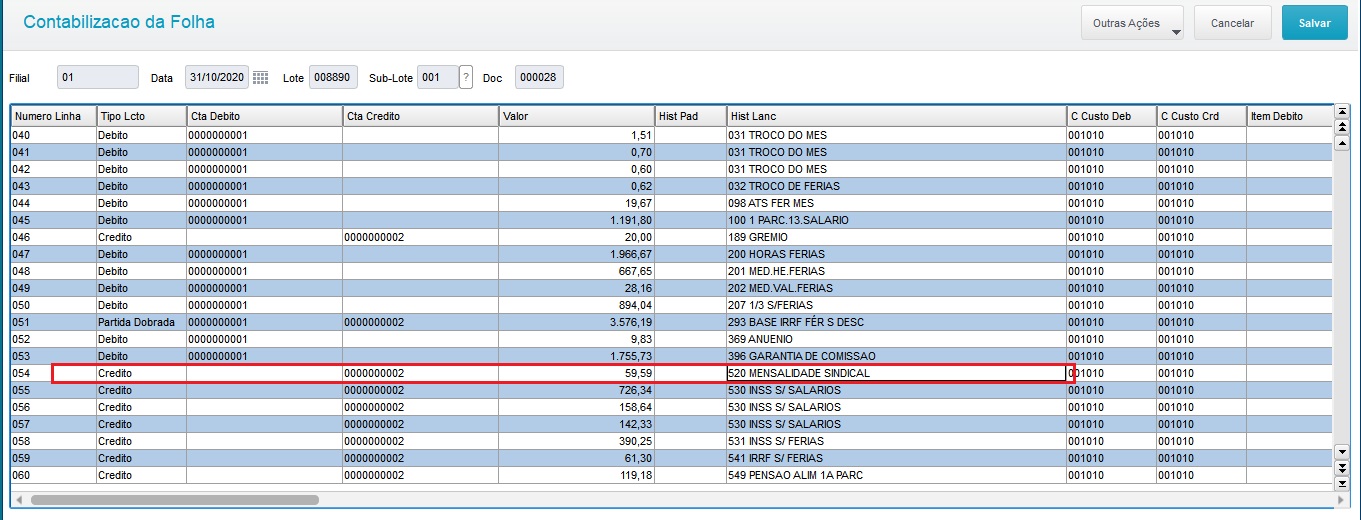Sort by Numero Linha column header
1361x520 pixels.
tap(53, 116)
